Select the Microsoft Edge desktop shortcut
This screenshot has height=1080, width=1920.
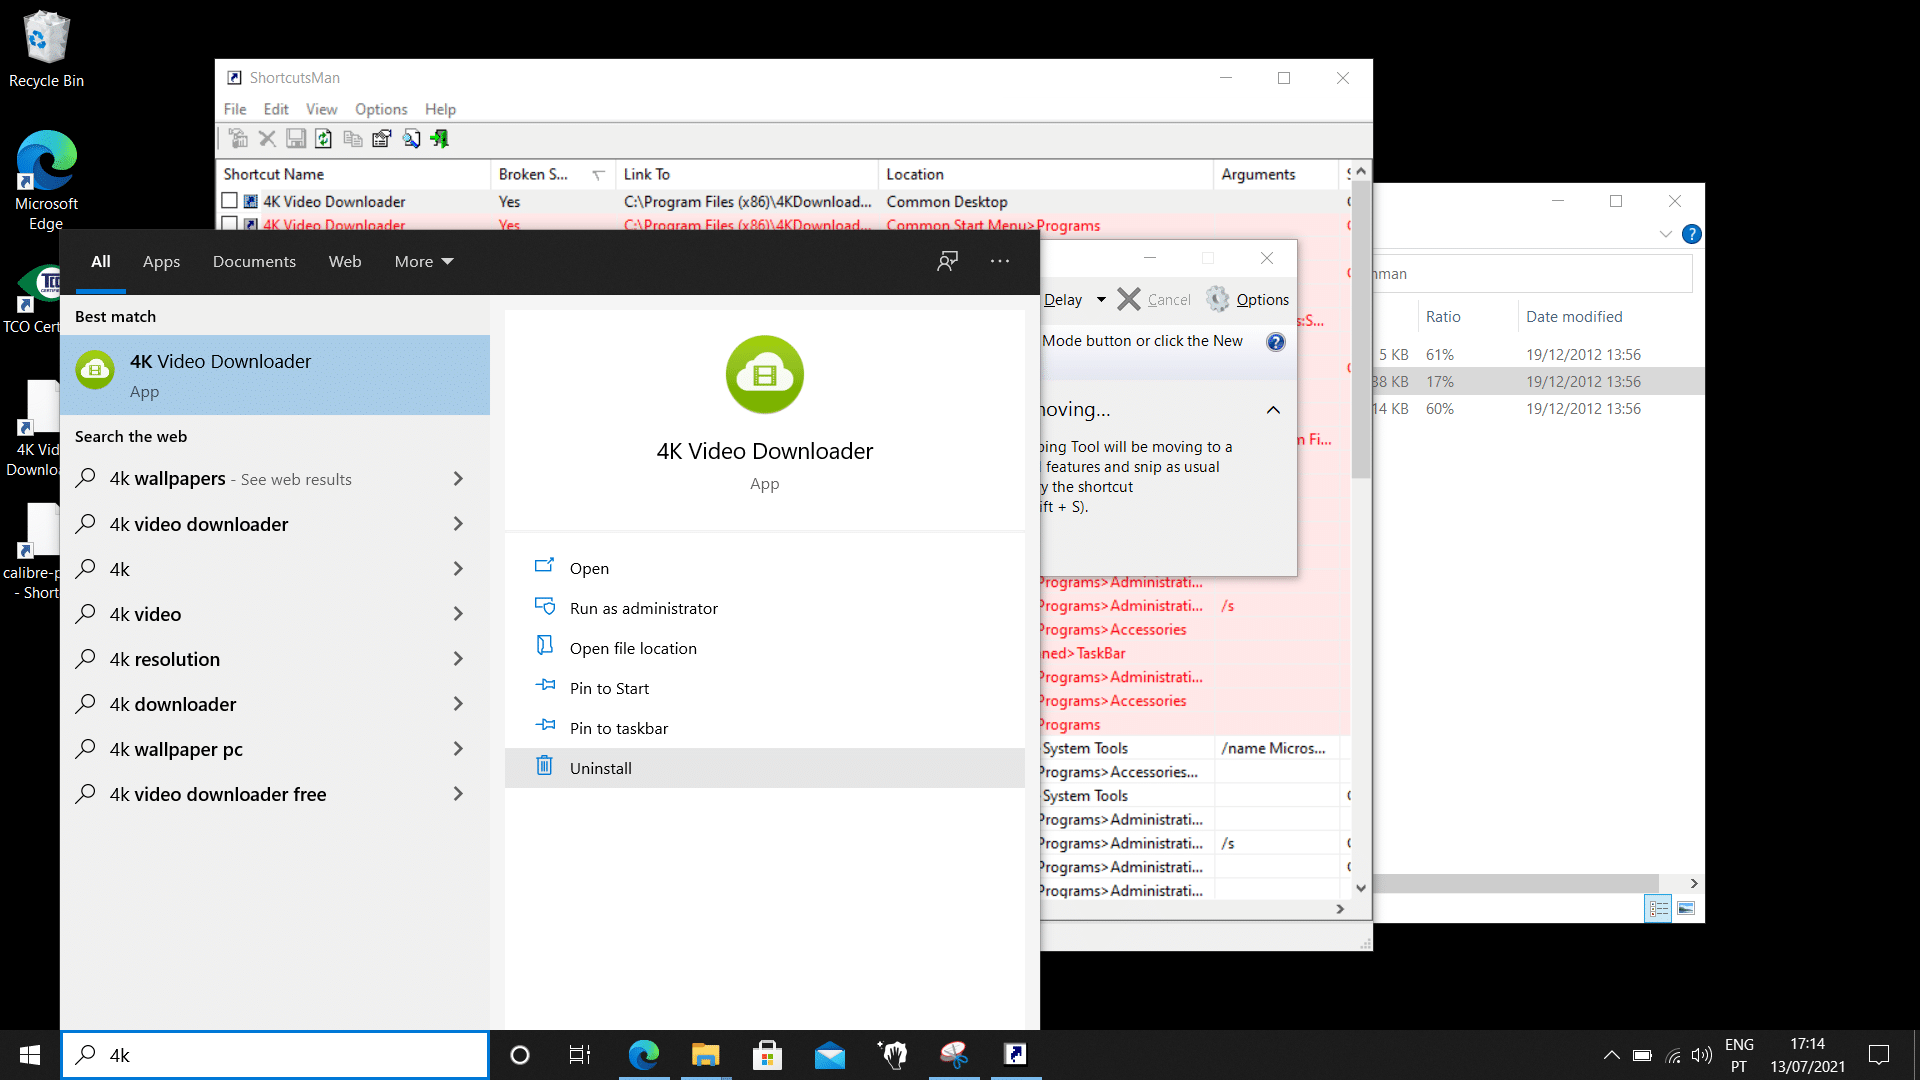pyautogui.click(x=46, y=180)
